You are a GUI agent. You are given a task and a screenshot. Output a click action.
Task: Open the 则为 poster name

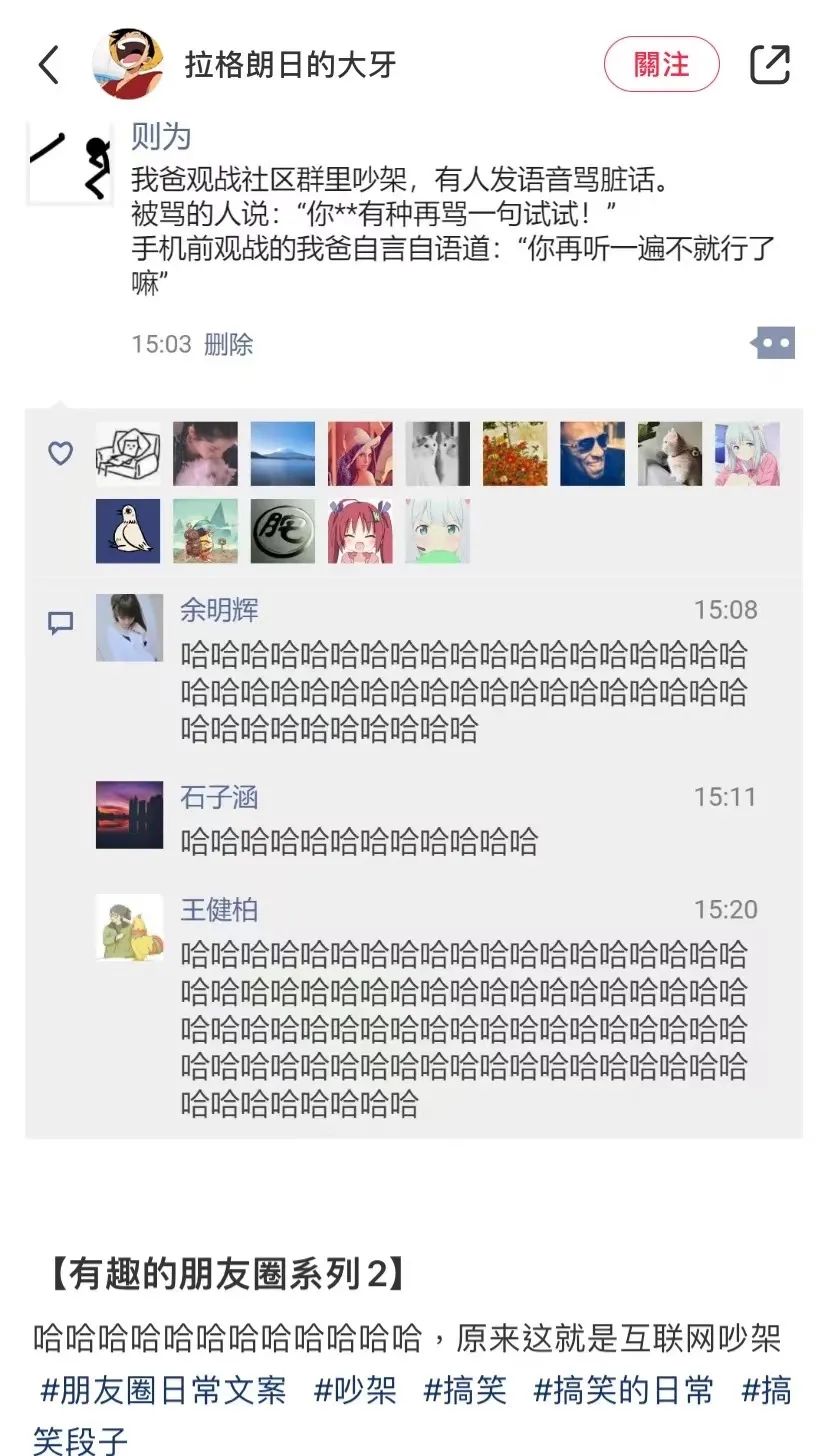[x=161, y=136]
